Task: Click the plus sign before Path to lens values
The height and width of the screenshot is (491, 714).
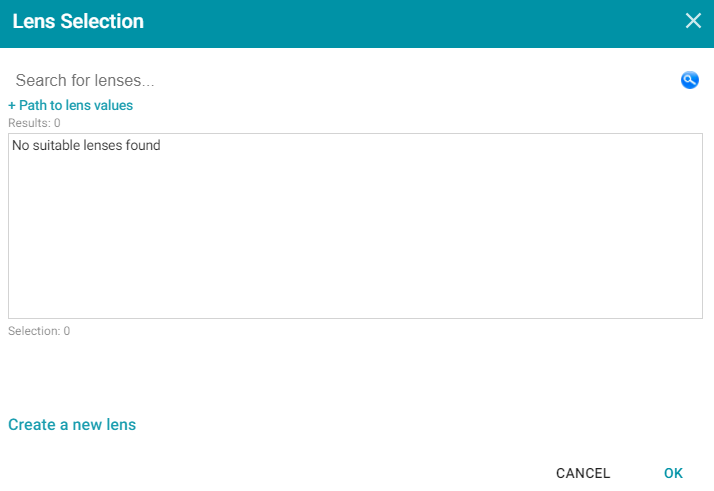Action: 12,106
